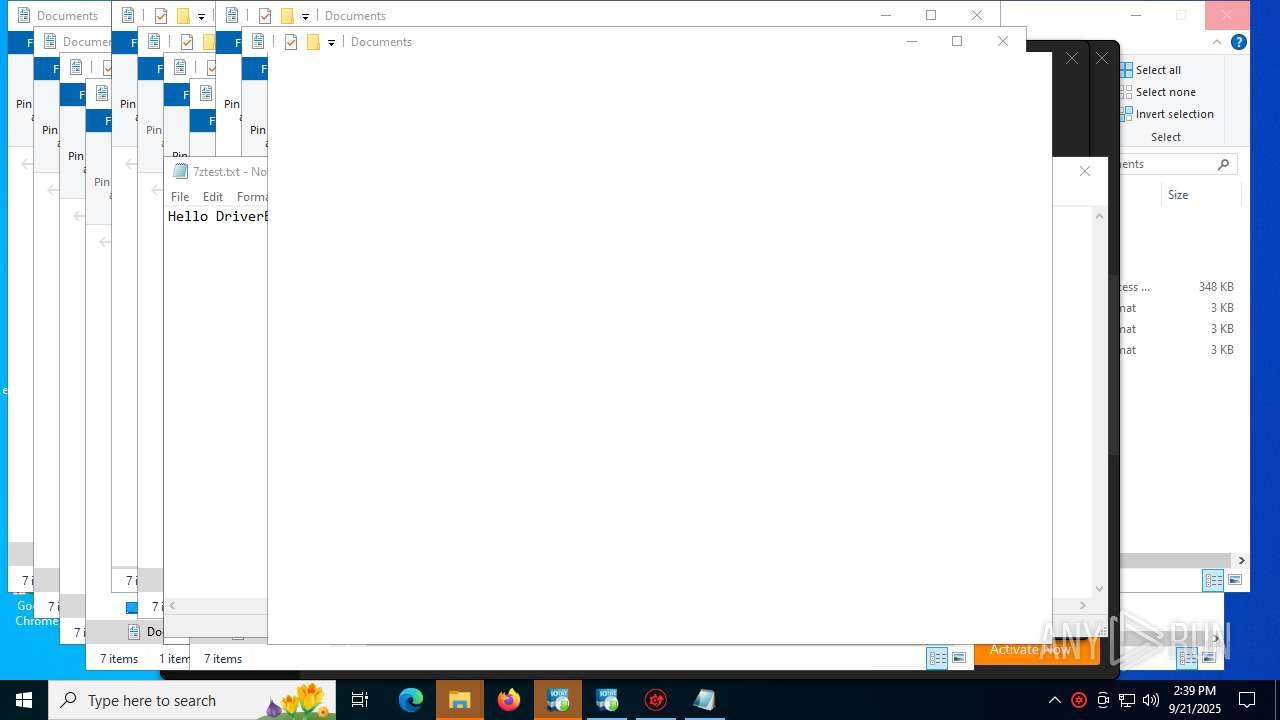Image resolution: width=1280 pixels, height=720 pixels.
Task: Open the volume control in the tray
Action: pyautogui.click(x=1151, y=700)
